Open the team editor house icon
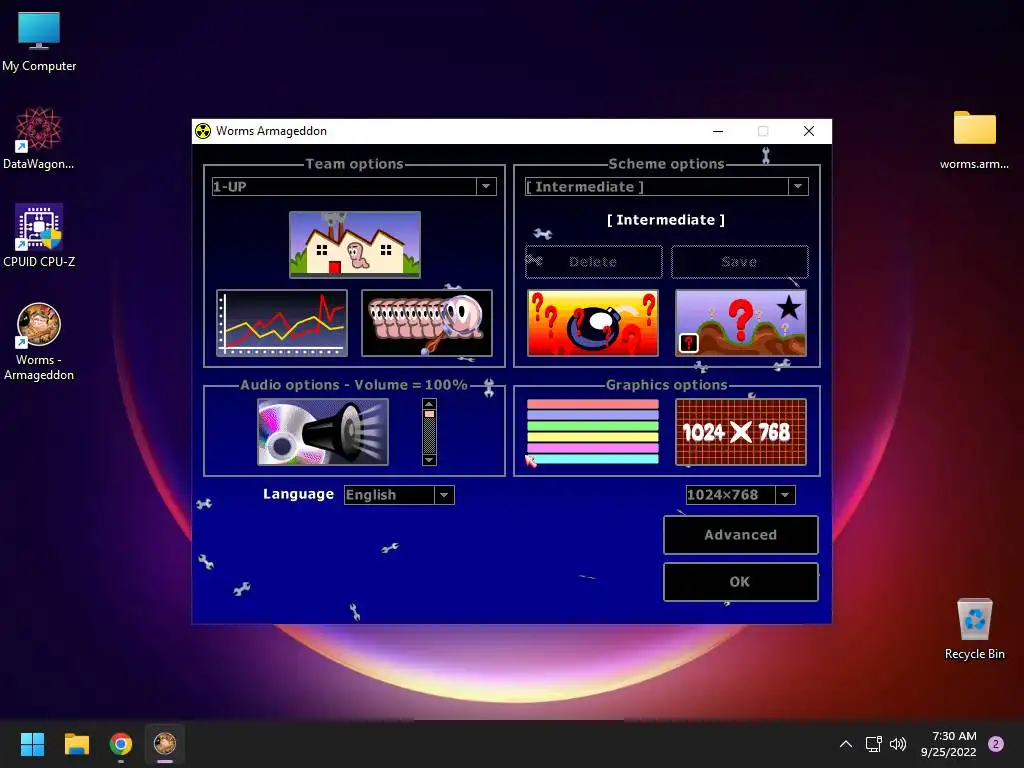This screenshot has width=1024, height=768. [x=355, y=245]
